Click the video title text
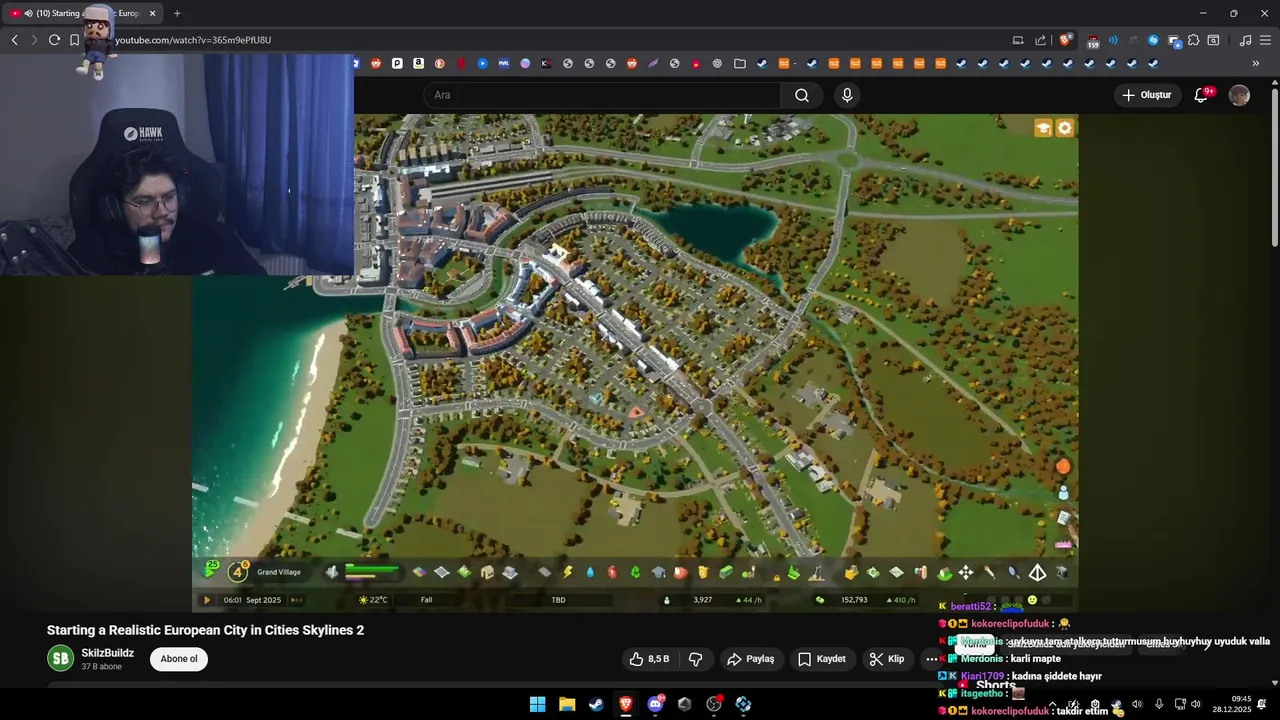 pos(205,630)
